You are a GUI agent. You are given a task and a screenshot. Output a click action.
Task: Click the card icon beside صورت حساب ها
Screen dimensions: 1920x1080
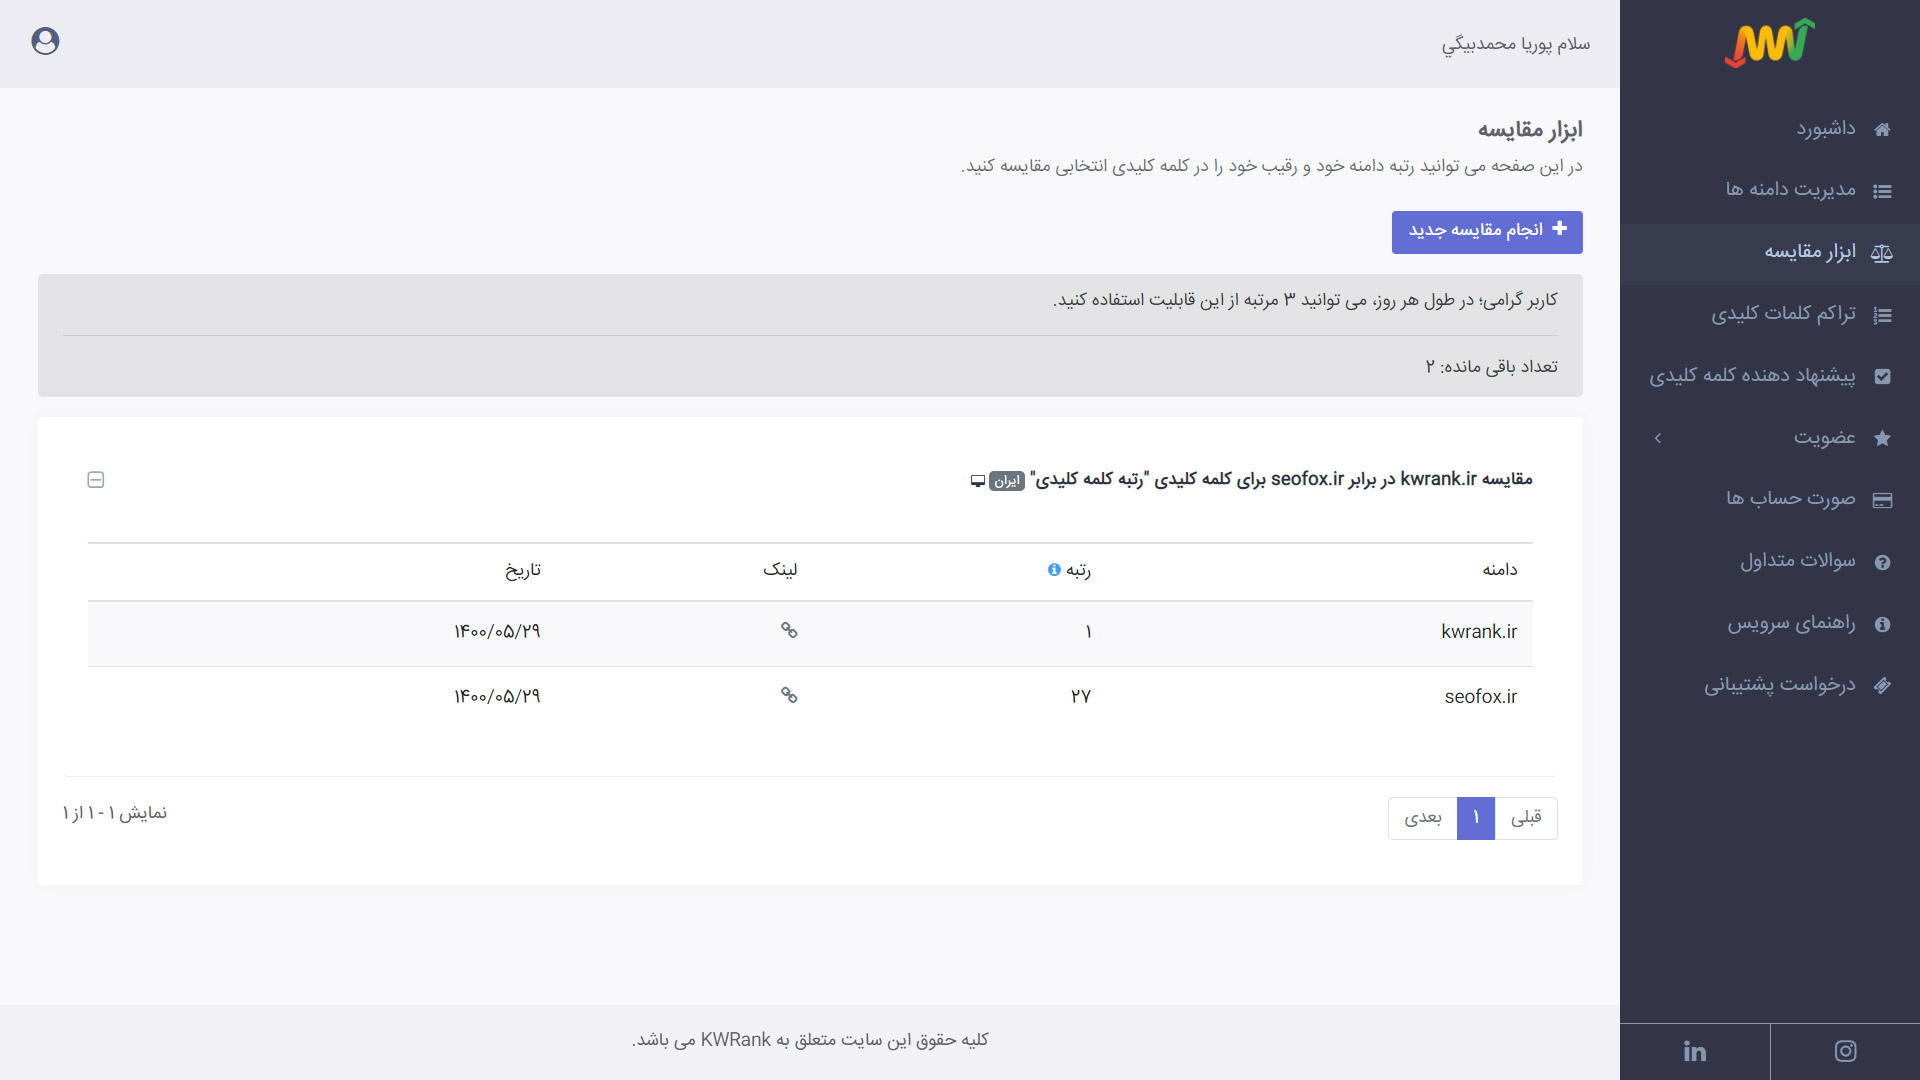tap(1882, 500)
